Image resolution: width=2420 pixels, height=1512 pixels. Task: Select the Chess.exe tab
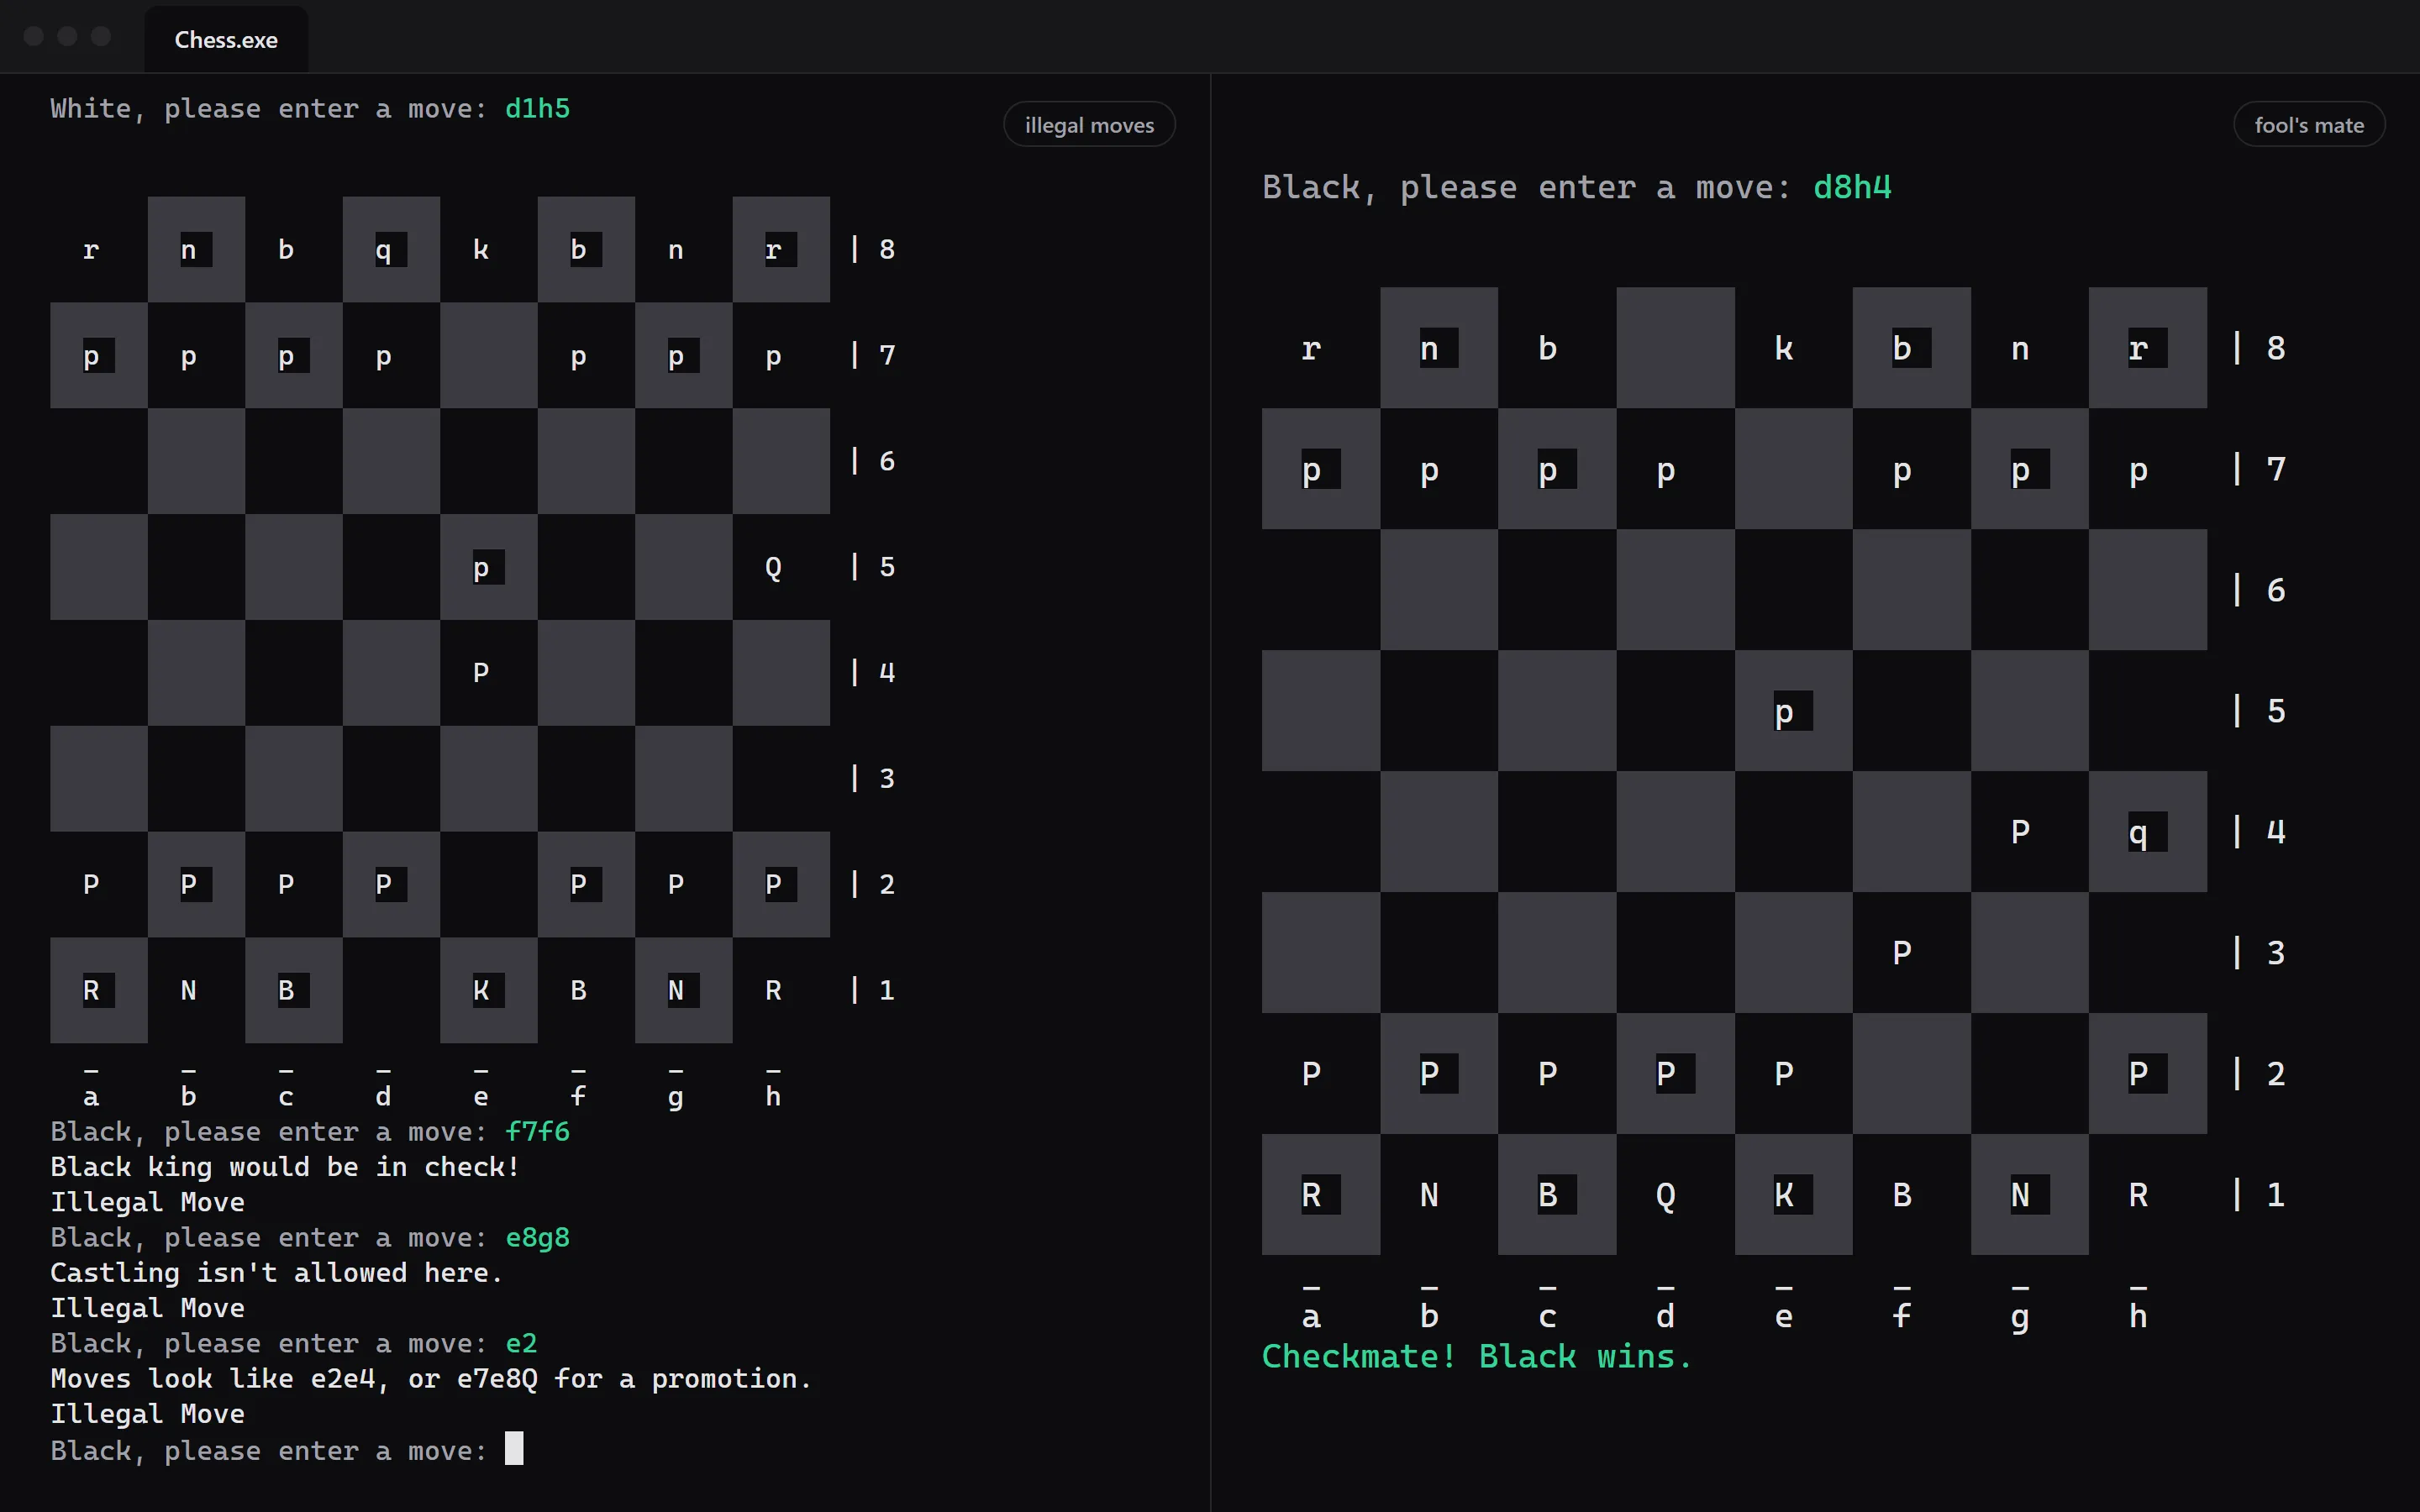226,40
